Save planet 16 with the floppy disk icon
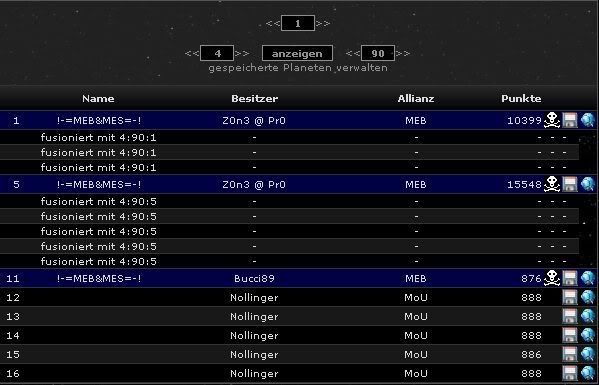 click(x=570, y=373)
